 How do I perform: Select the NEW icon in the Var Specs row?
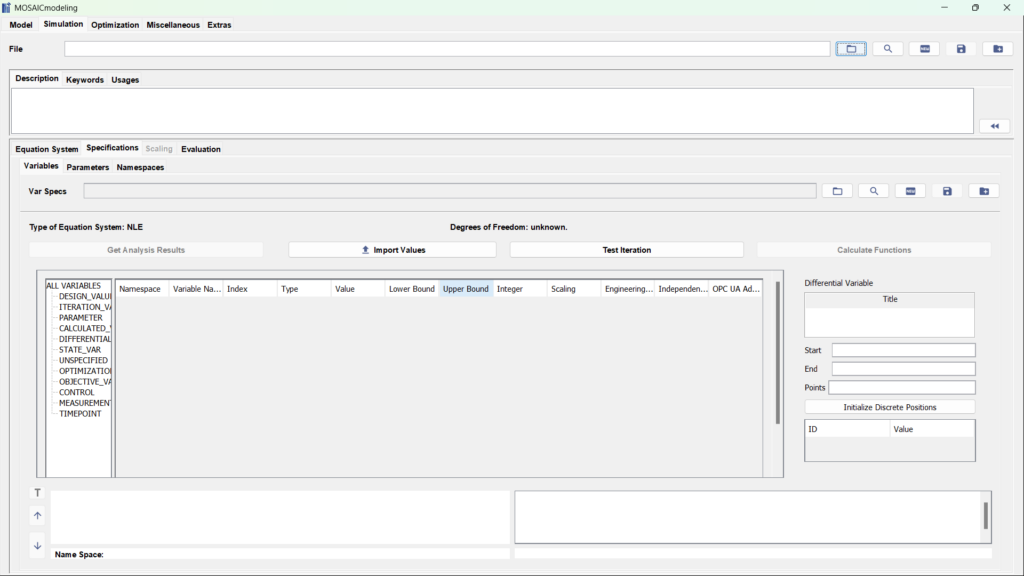coord(910,190)
